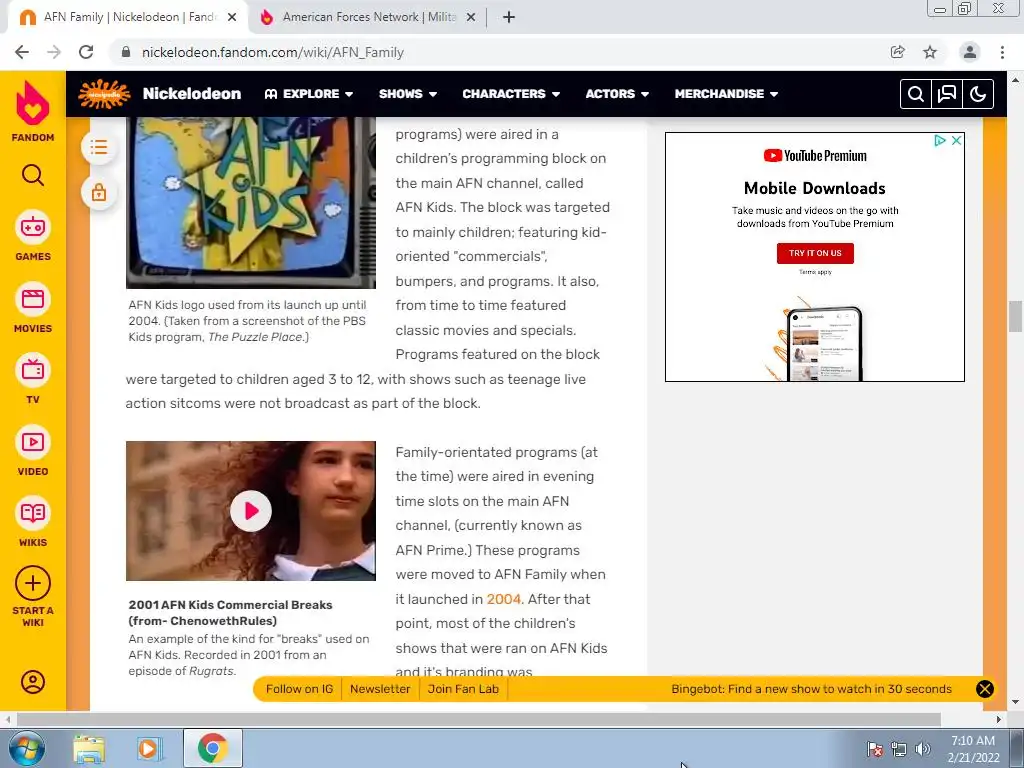Click TRY IT ON US ad button
This screenshot has width=1024, height=768.
pos(815,253)
